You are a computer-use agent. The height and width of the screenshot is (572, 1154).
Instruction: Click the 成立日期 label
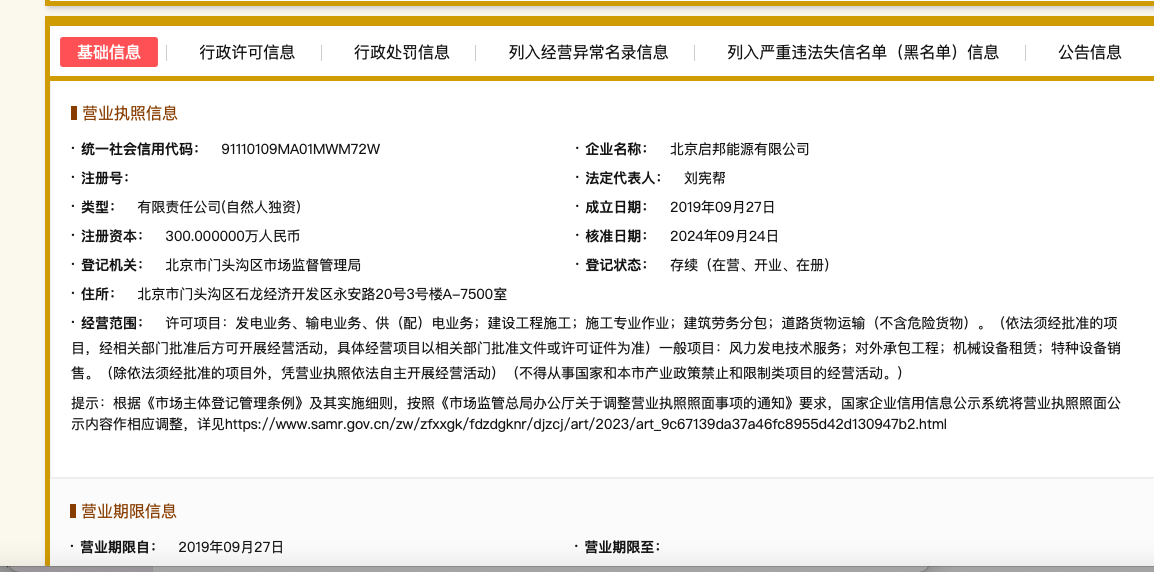tap(616, 207)
